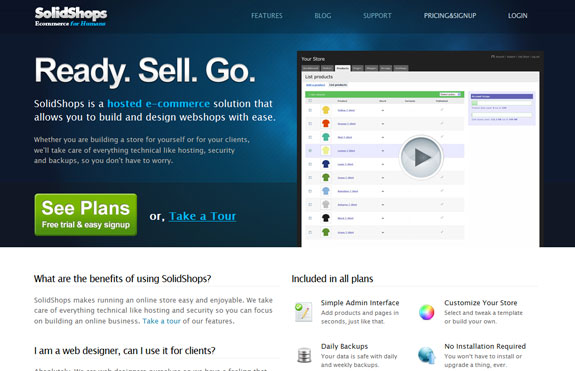Click the Simple Admin Interface checklist icon
Viewport: 575px width, 371px height.
point(304,312)
